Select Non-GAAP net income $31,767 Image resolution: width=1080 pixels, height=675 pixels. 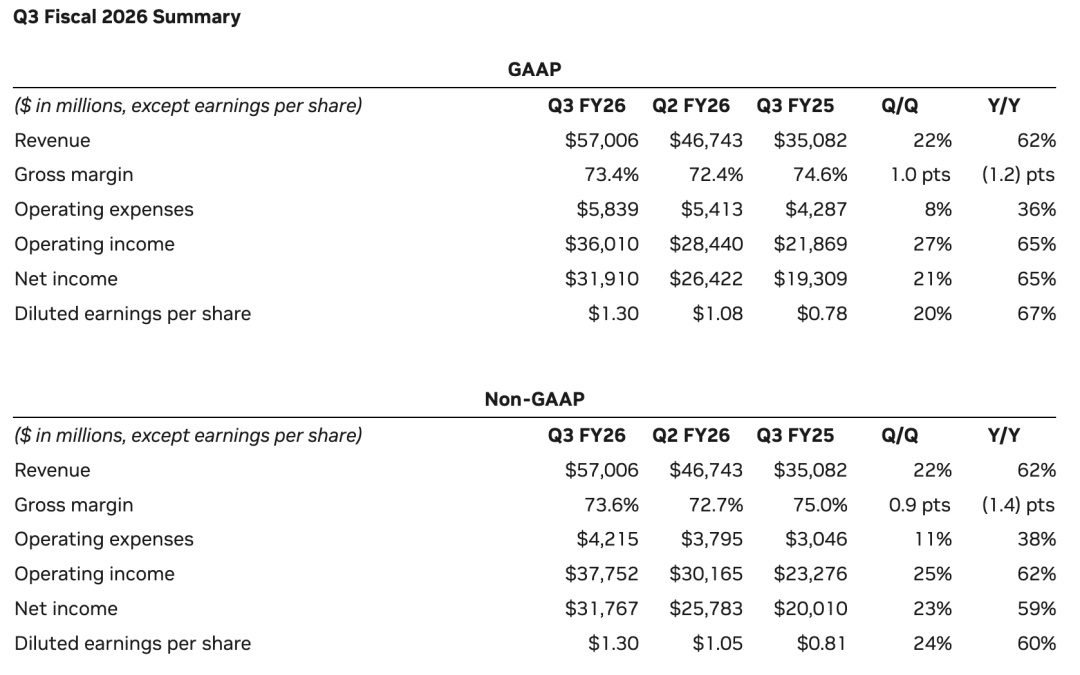[x=602, y=609]
